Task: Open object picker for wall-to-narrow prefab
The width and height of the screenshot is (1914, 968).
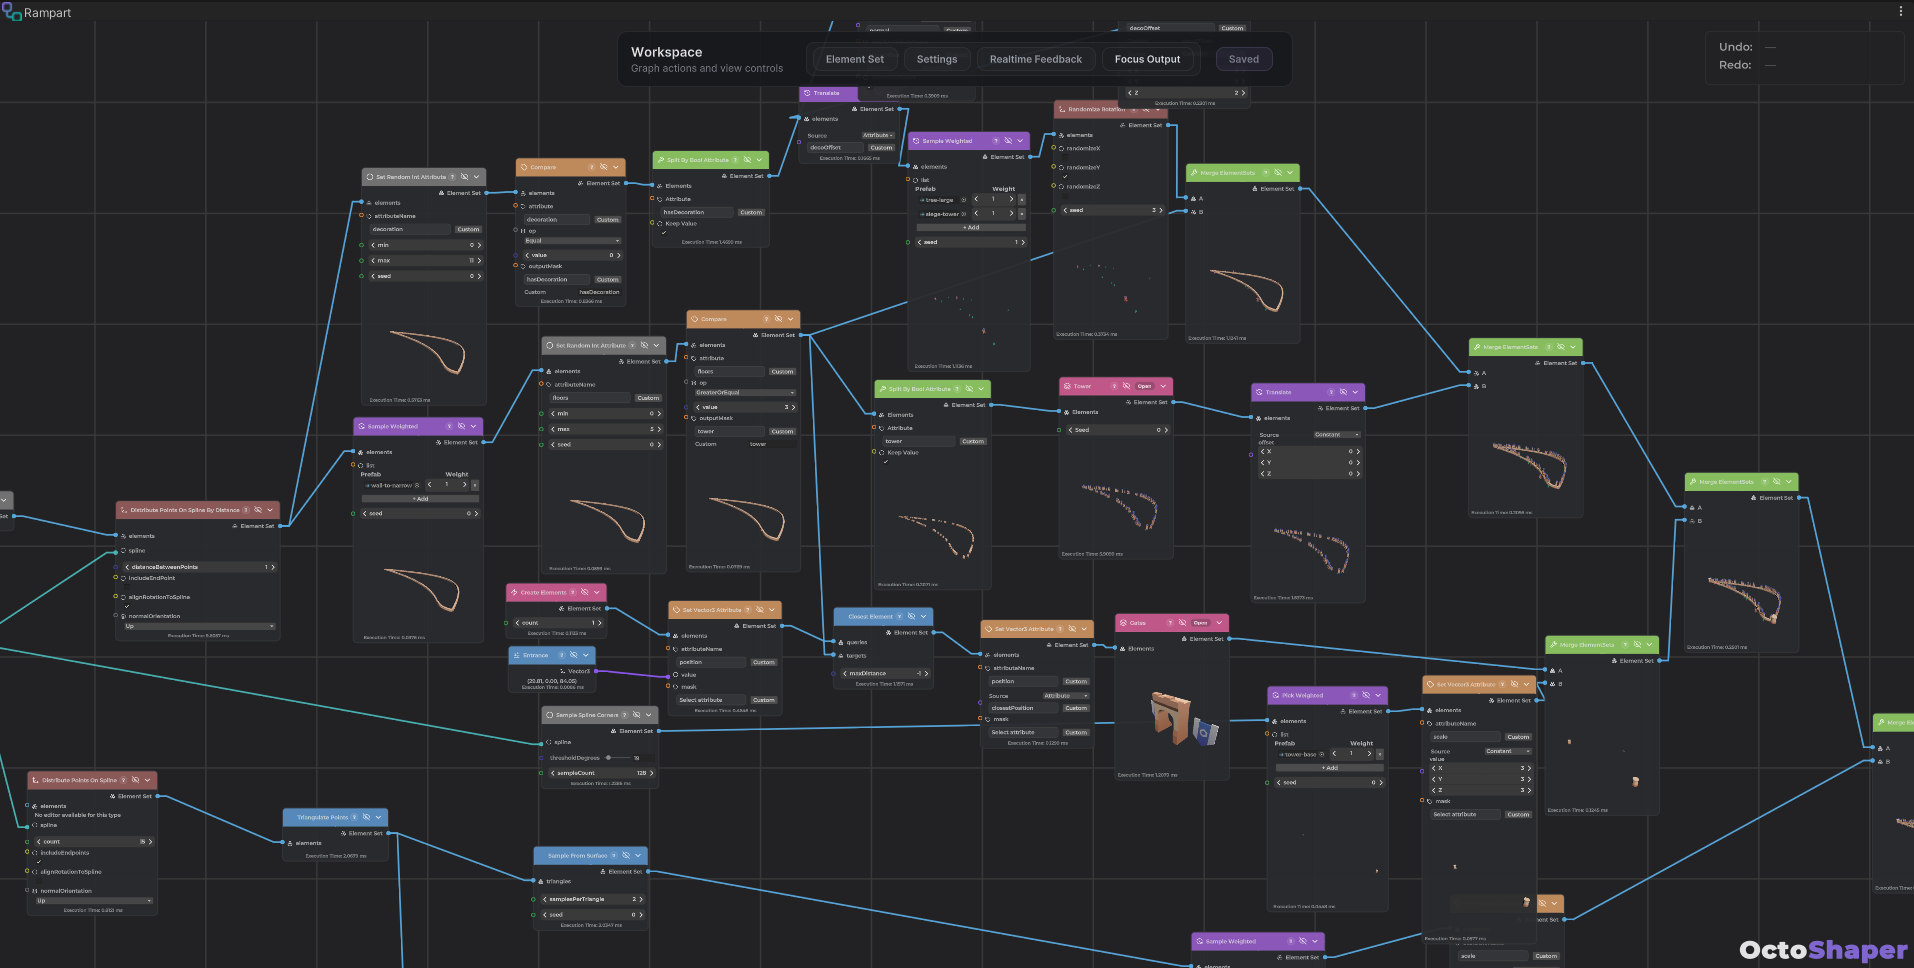Action: pyautogui.click(x=417, y=485)
